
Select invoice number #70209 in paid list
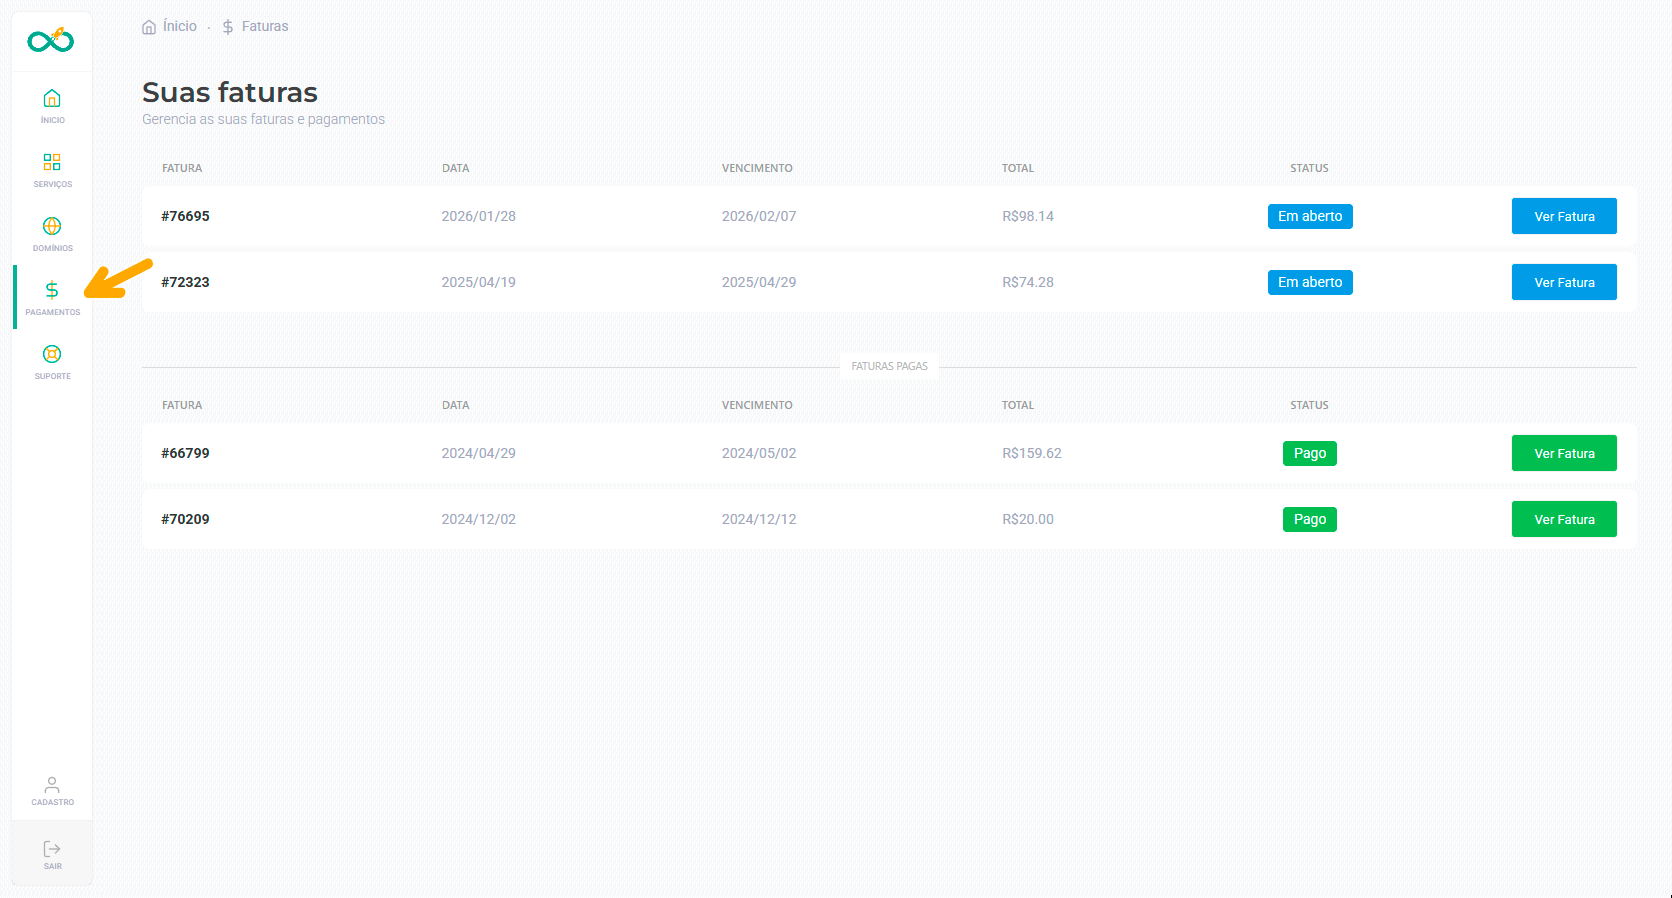click(185, 519)
